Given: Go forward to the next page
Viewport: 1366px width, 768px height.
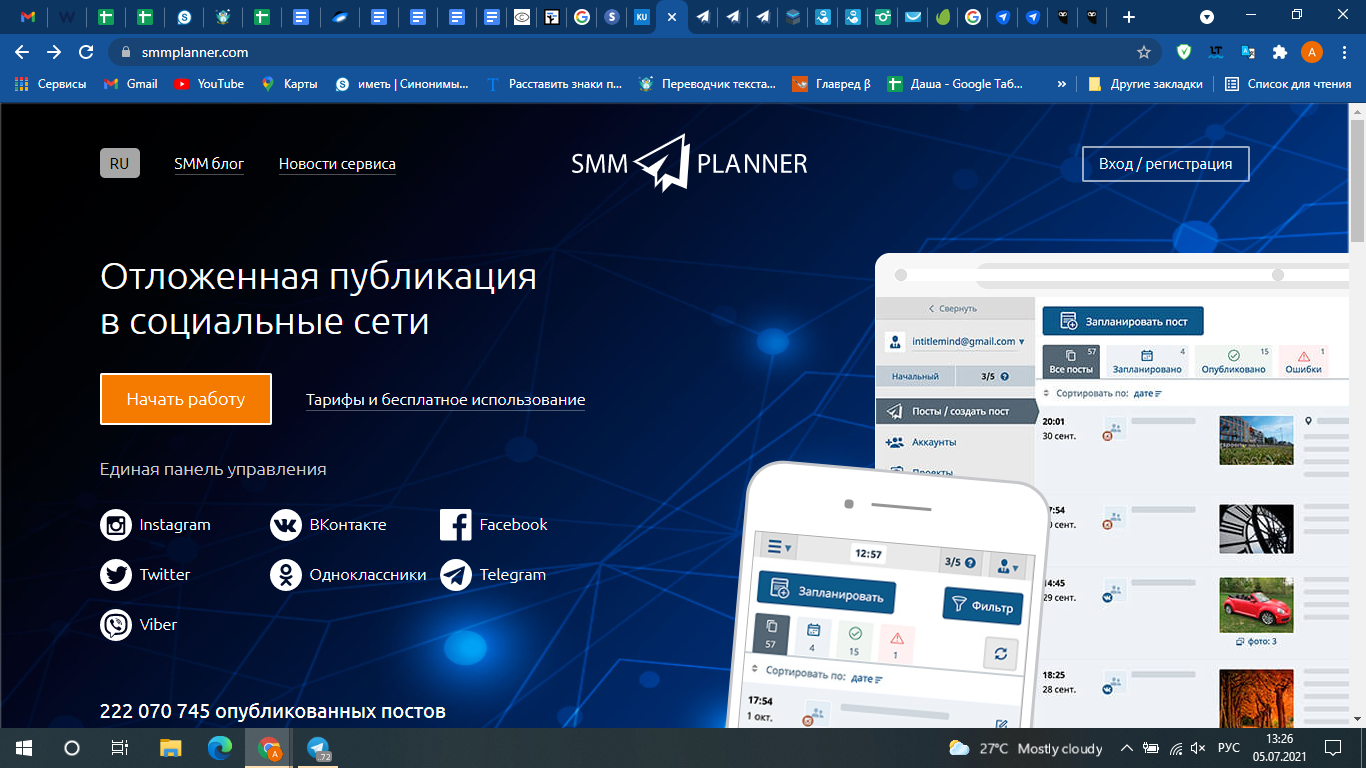Looking at the screenshot, I should point(54,52).
